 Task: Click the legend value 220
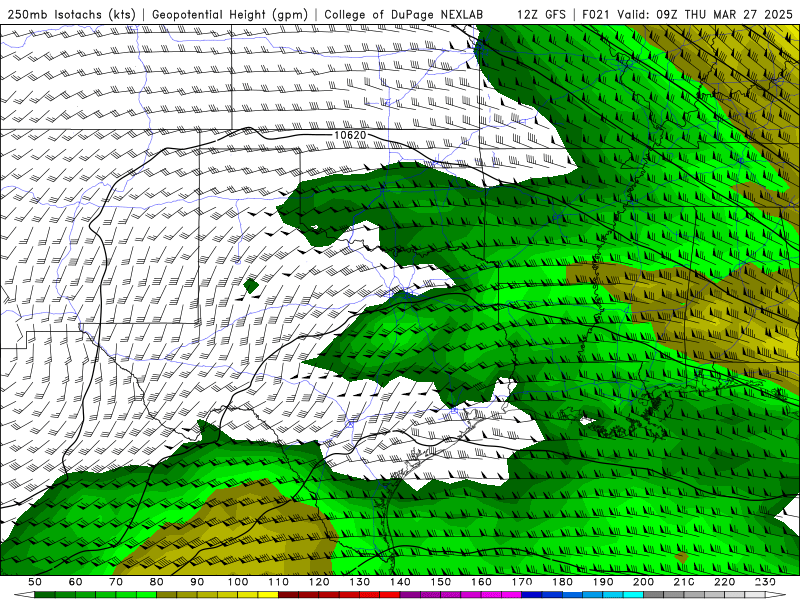(724, 582)
